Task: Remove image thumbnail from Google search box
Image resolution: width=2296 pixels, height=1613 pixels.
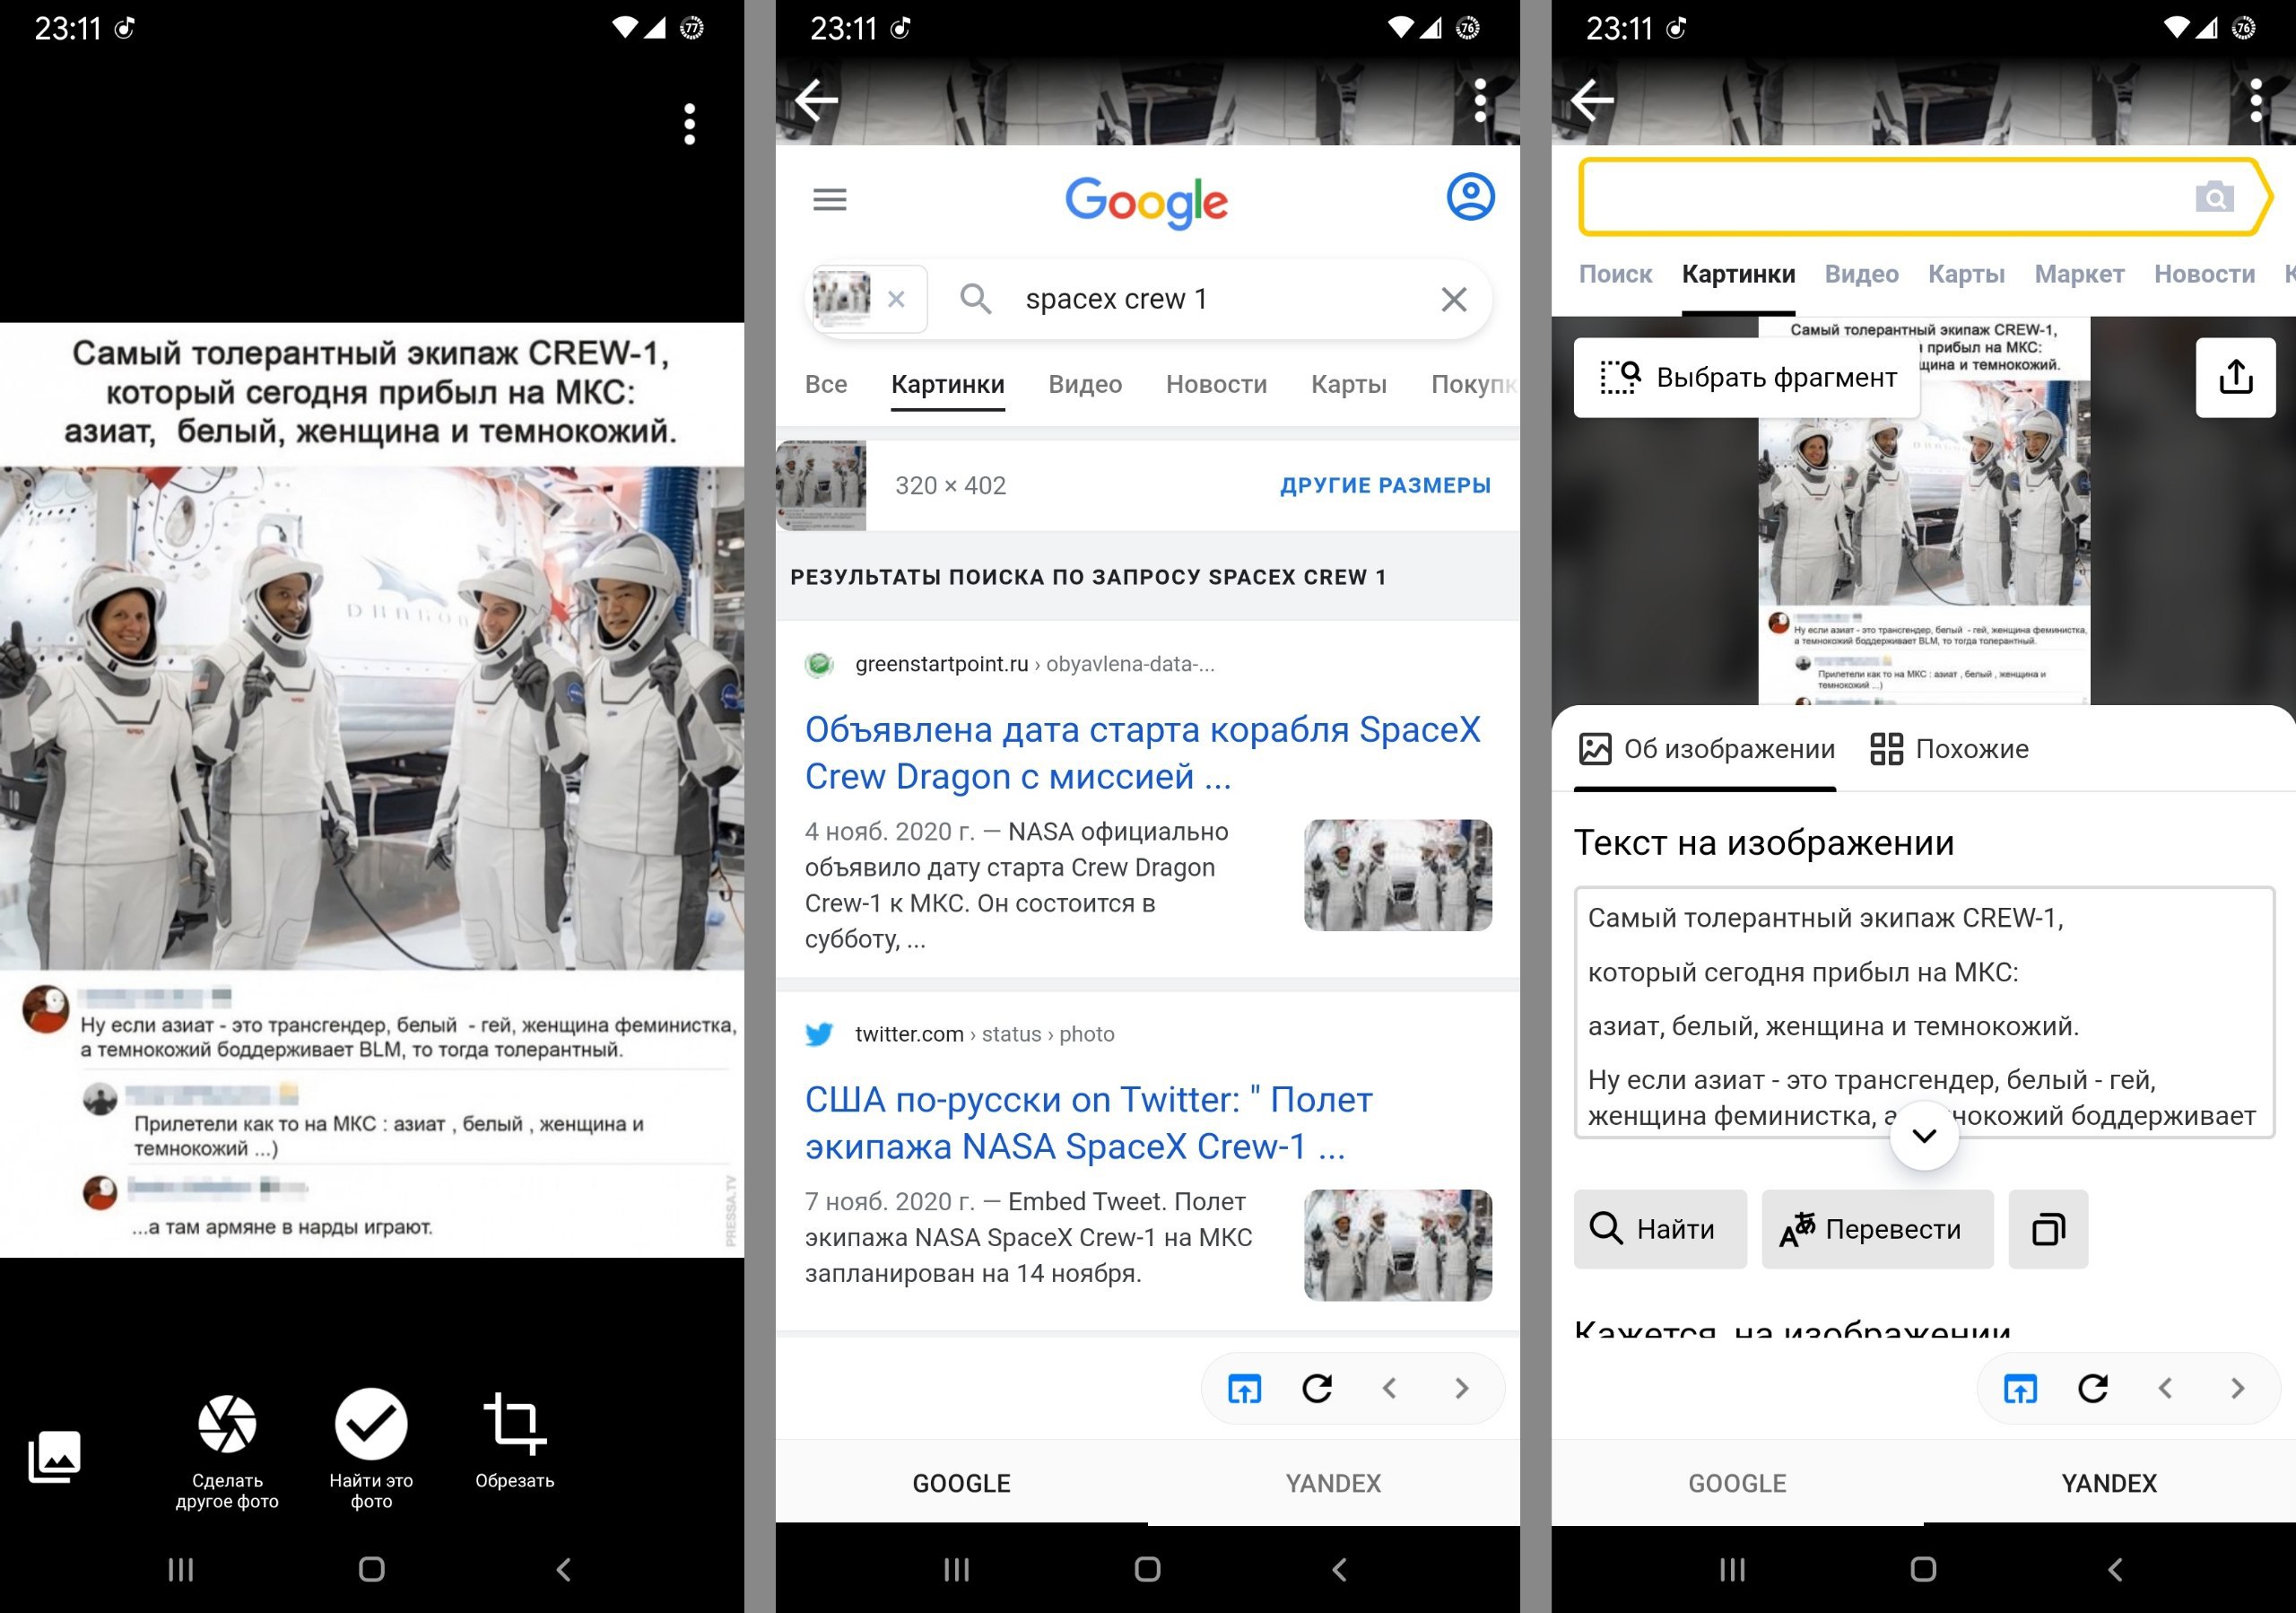Action: click(x=896, y=299)
